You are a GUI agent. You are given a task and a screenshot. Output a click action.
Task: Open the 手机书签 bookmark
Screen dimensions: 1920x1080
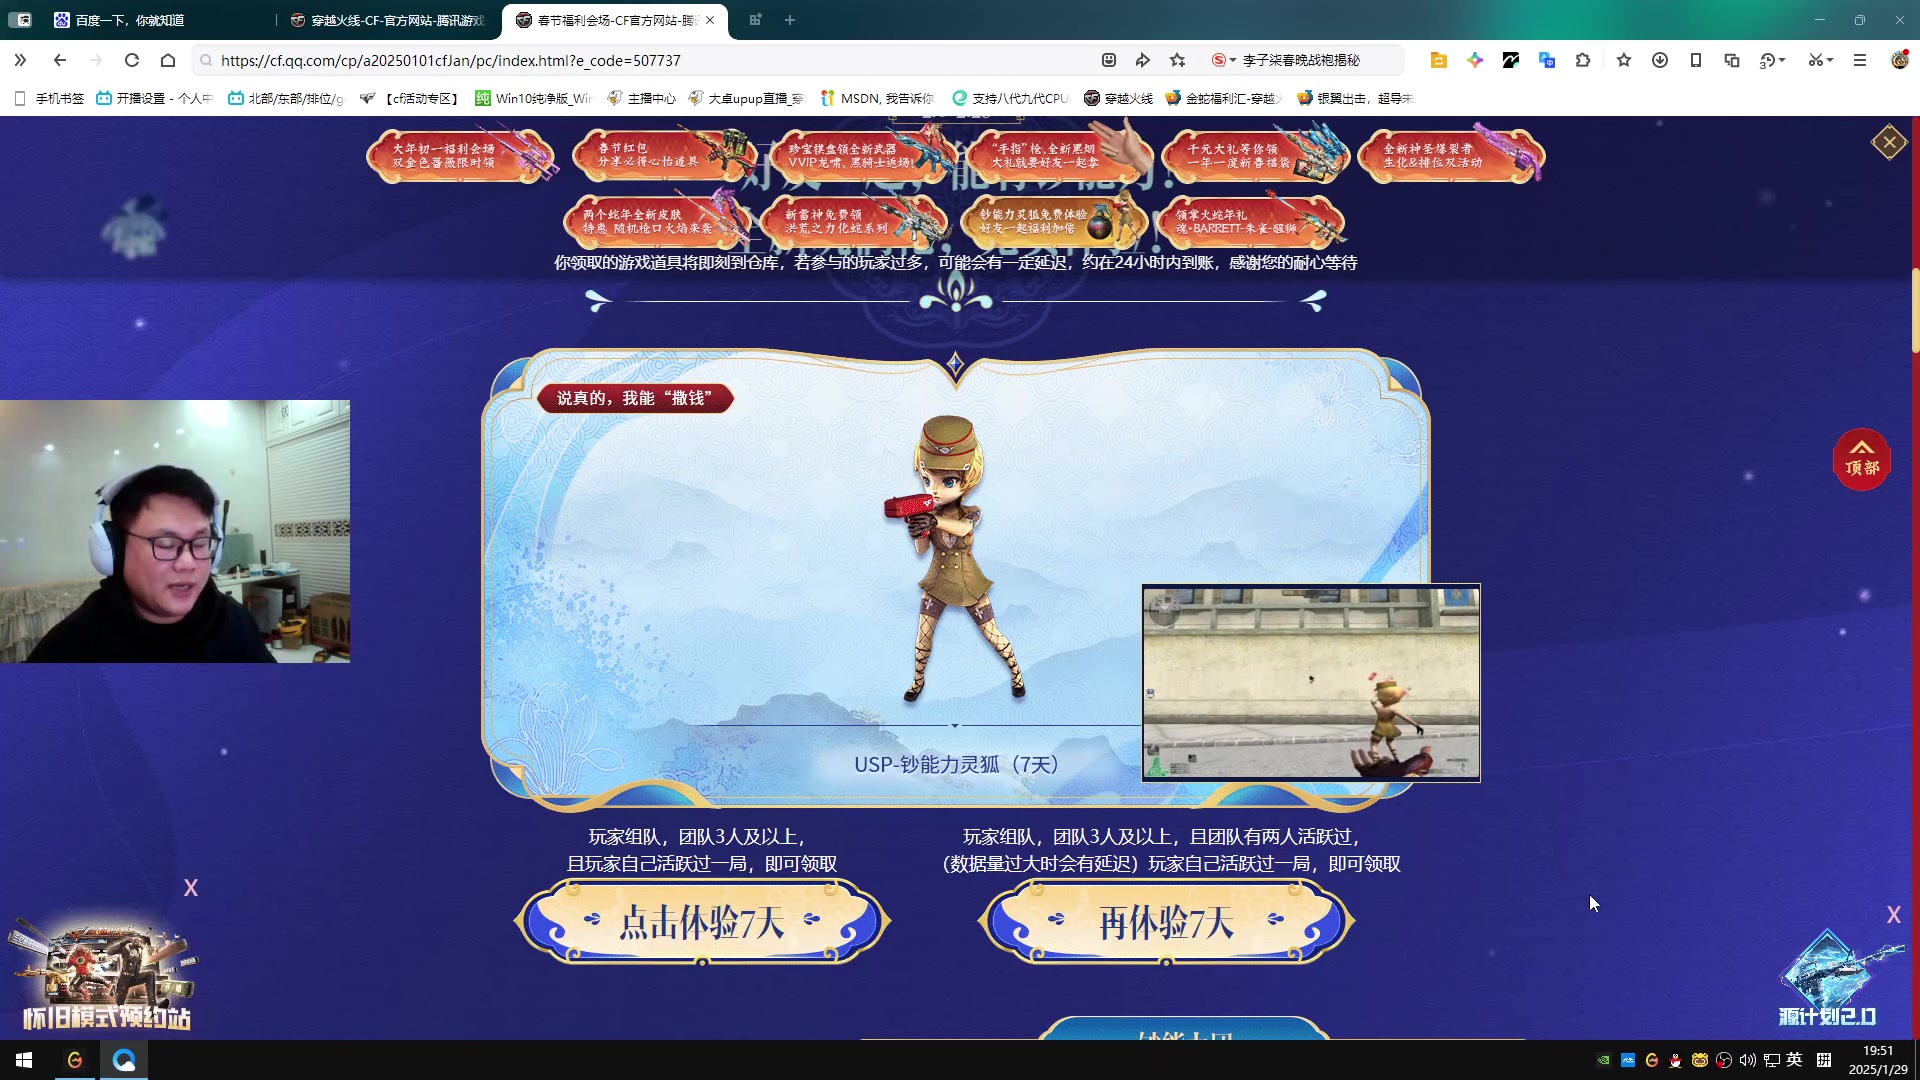[x=49, y=98]
